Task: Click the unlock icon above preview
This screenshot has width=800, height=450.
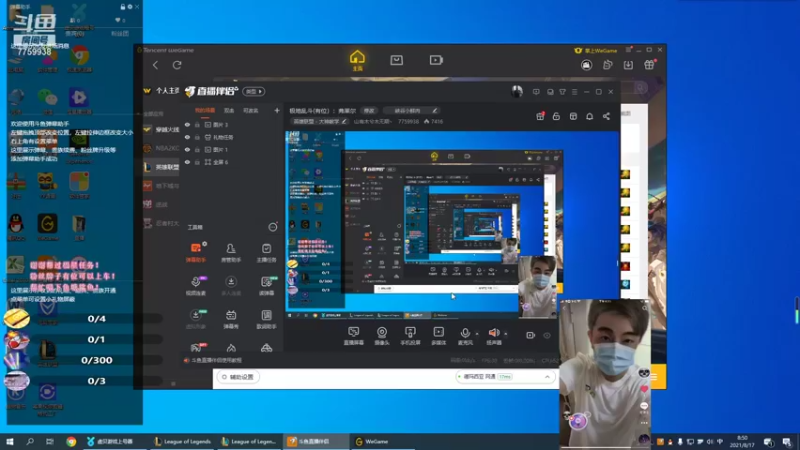Action: [556, 116]
